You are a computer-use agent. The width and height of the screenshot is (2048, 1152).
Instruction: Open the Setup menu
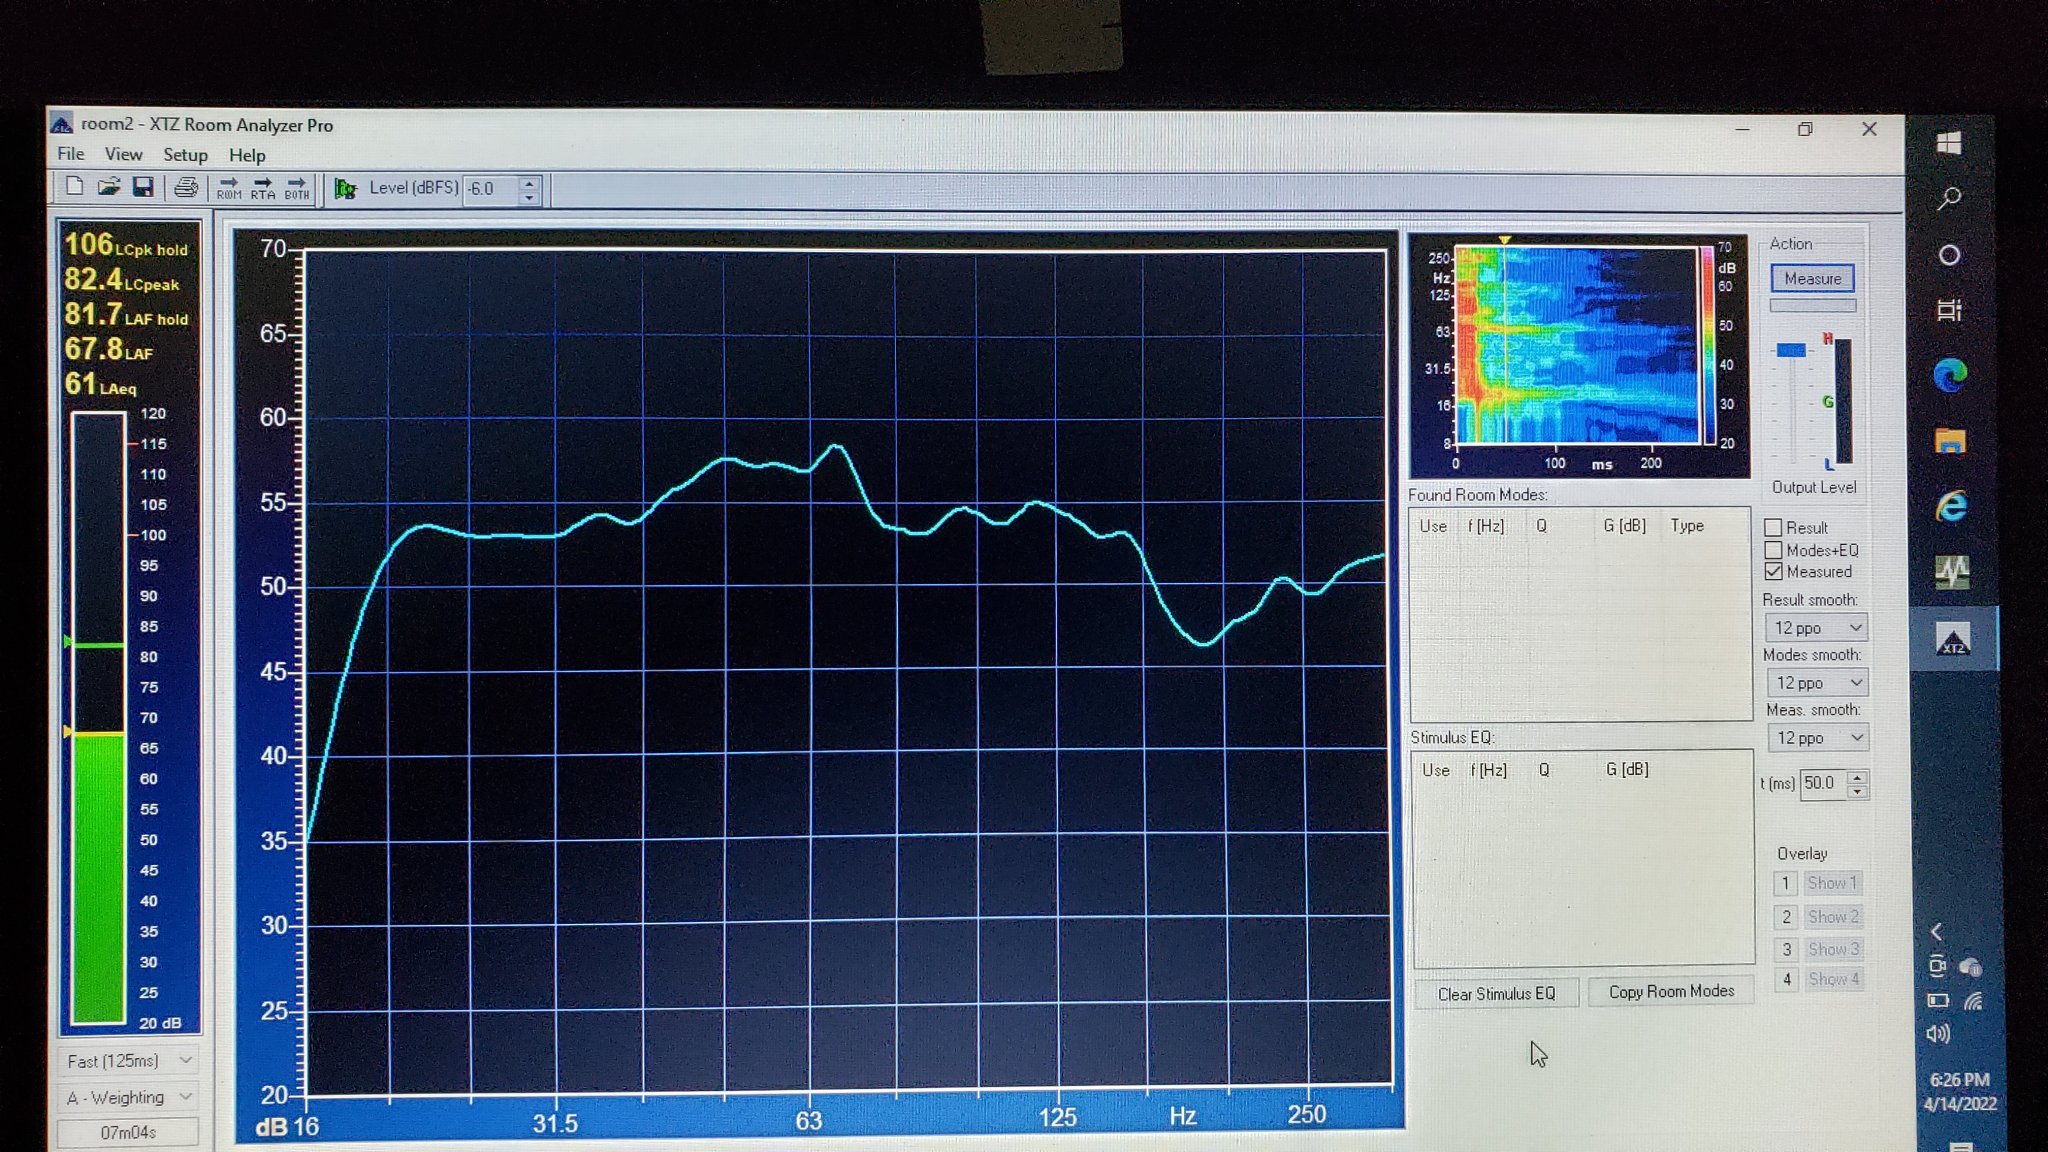(185, 155)
